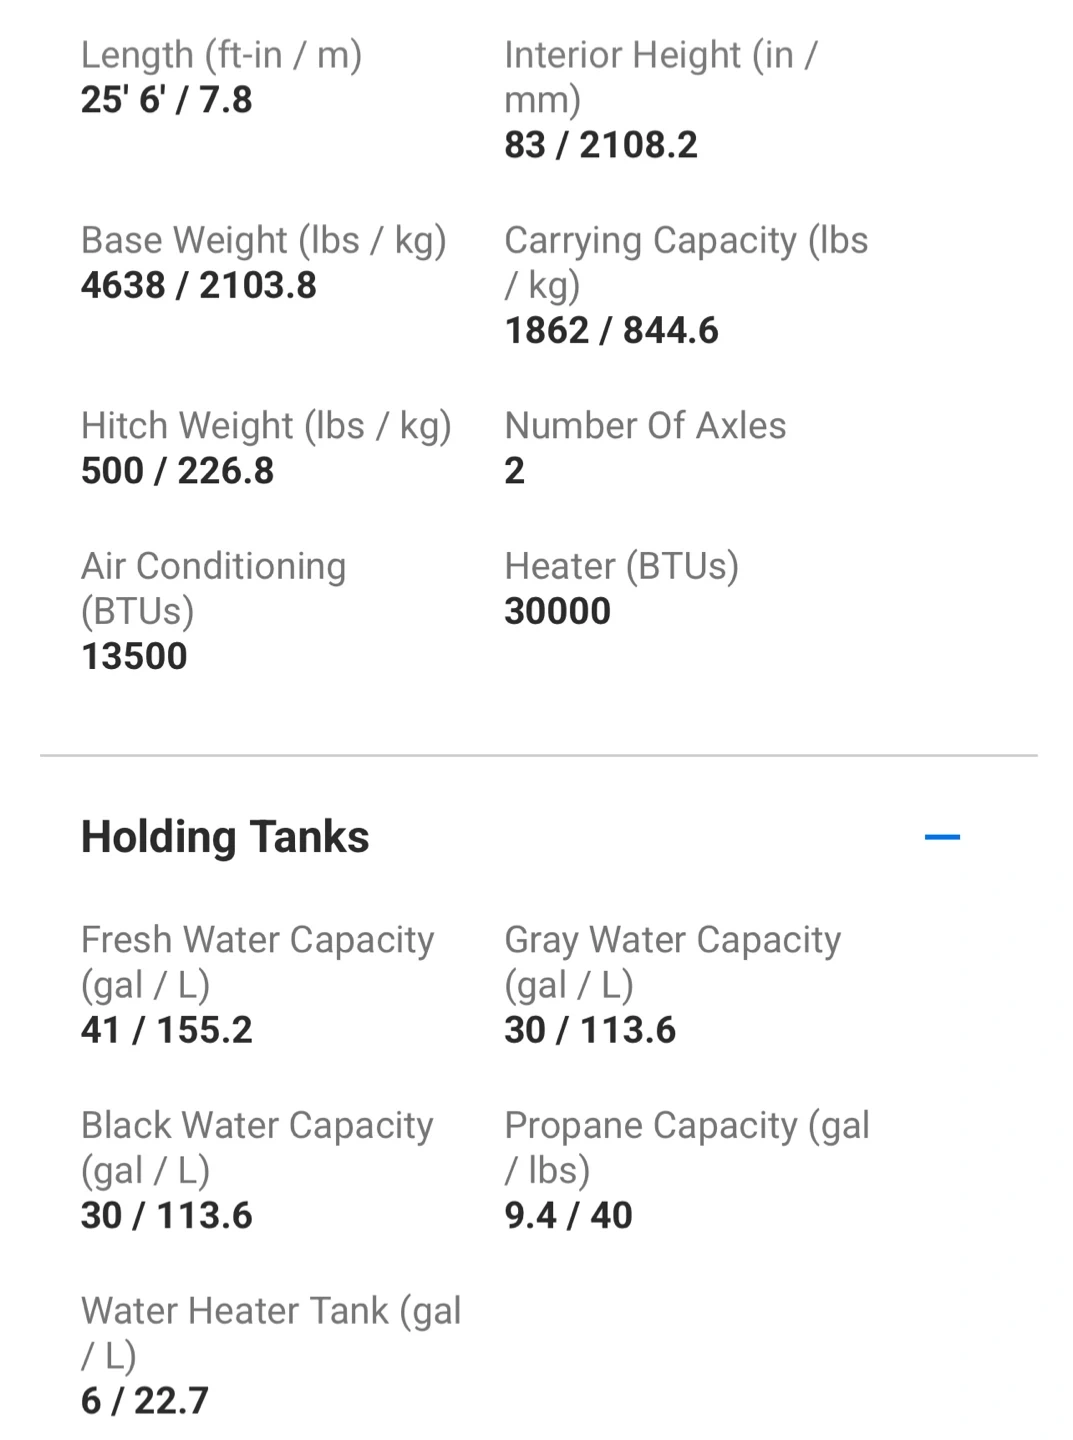Collapse the Holding Tanks section minus icon

pos(942,837)
